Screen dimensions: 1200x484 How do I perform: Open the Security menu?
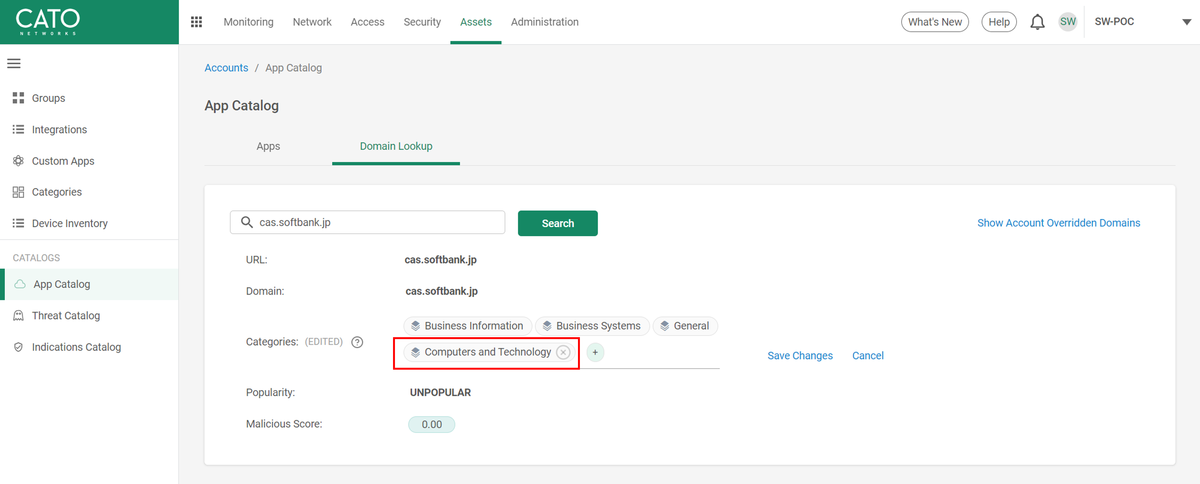click(x=422, y=22)
